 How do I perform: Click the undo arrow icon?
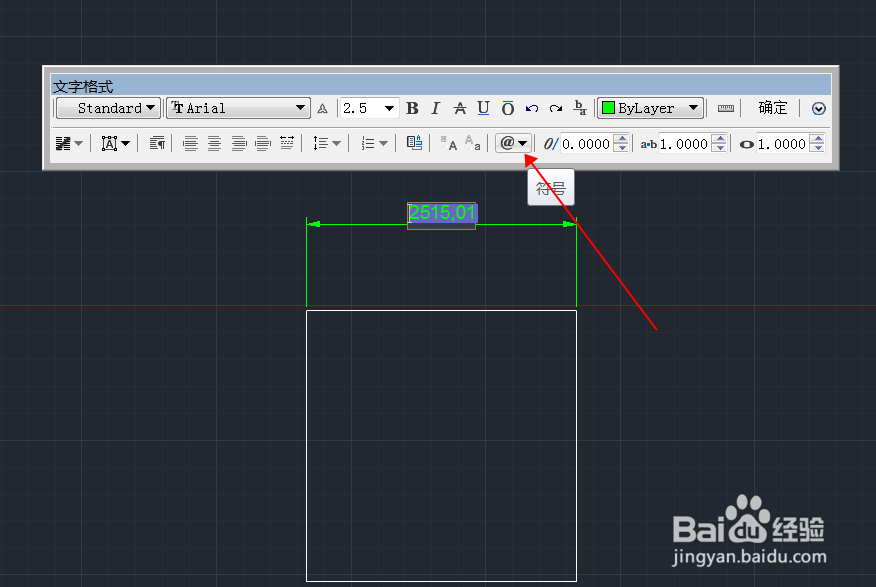pyautogui.click(x=532, y=108)
